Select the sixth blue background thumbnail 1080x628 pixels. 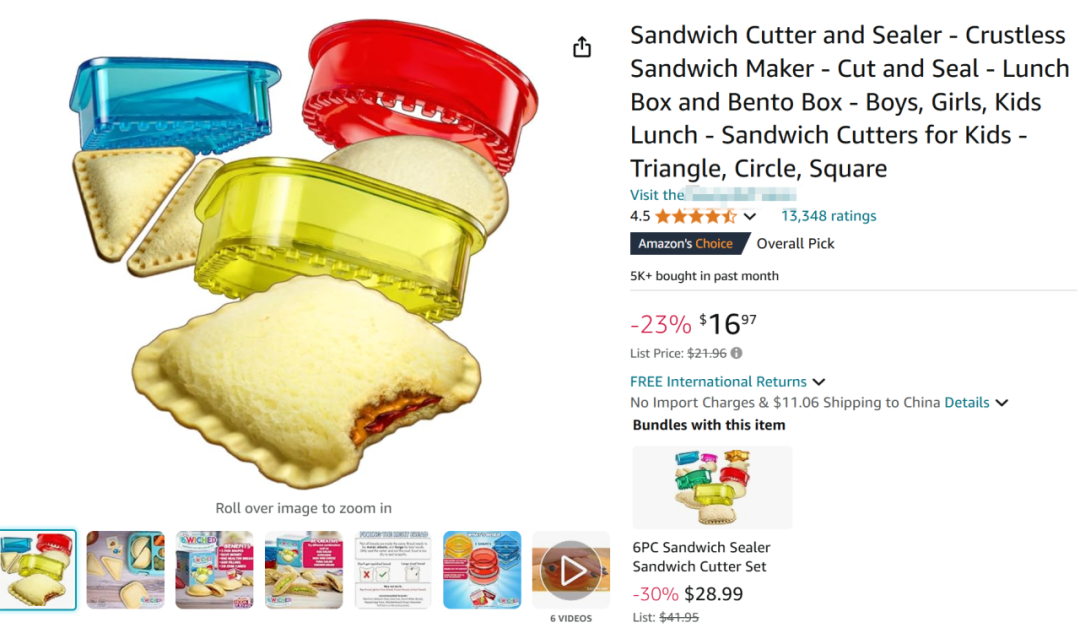click(x=482, y=570)
